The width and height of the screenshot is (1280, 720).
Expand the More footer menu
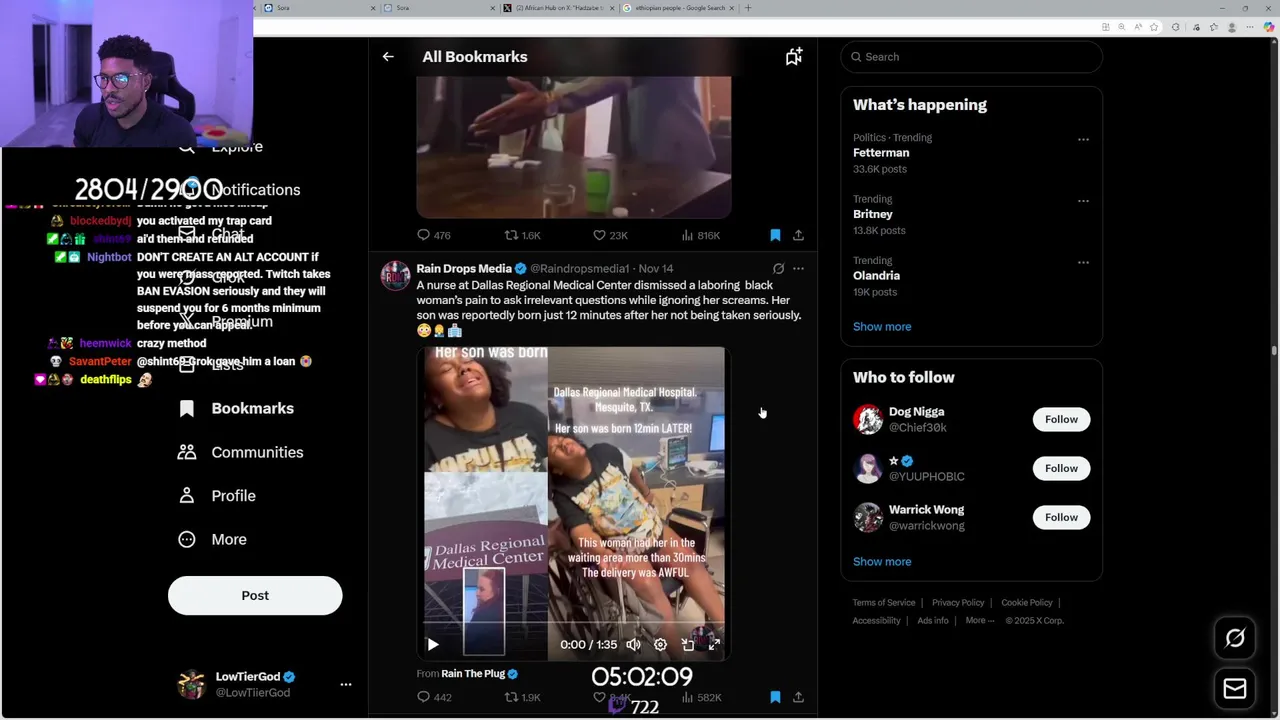click(980, 621)
